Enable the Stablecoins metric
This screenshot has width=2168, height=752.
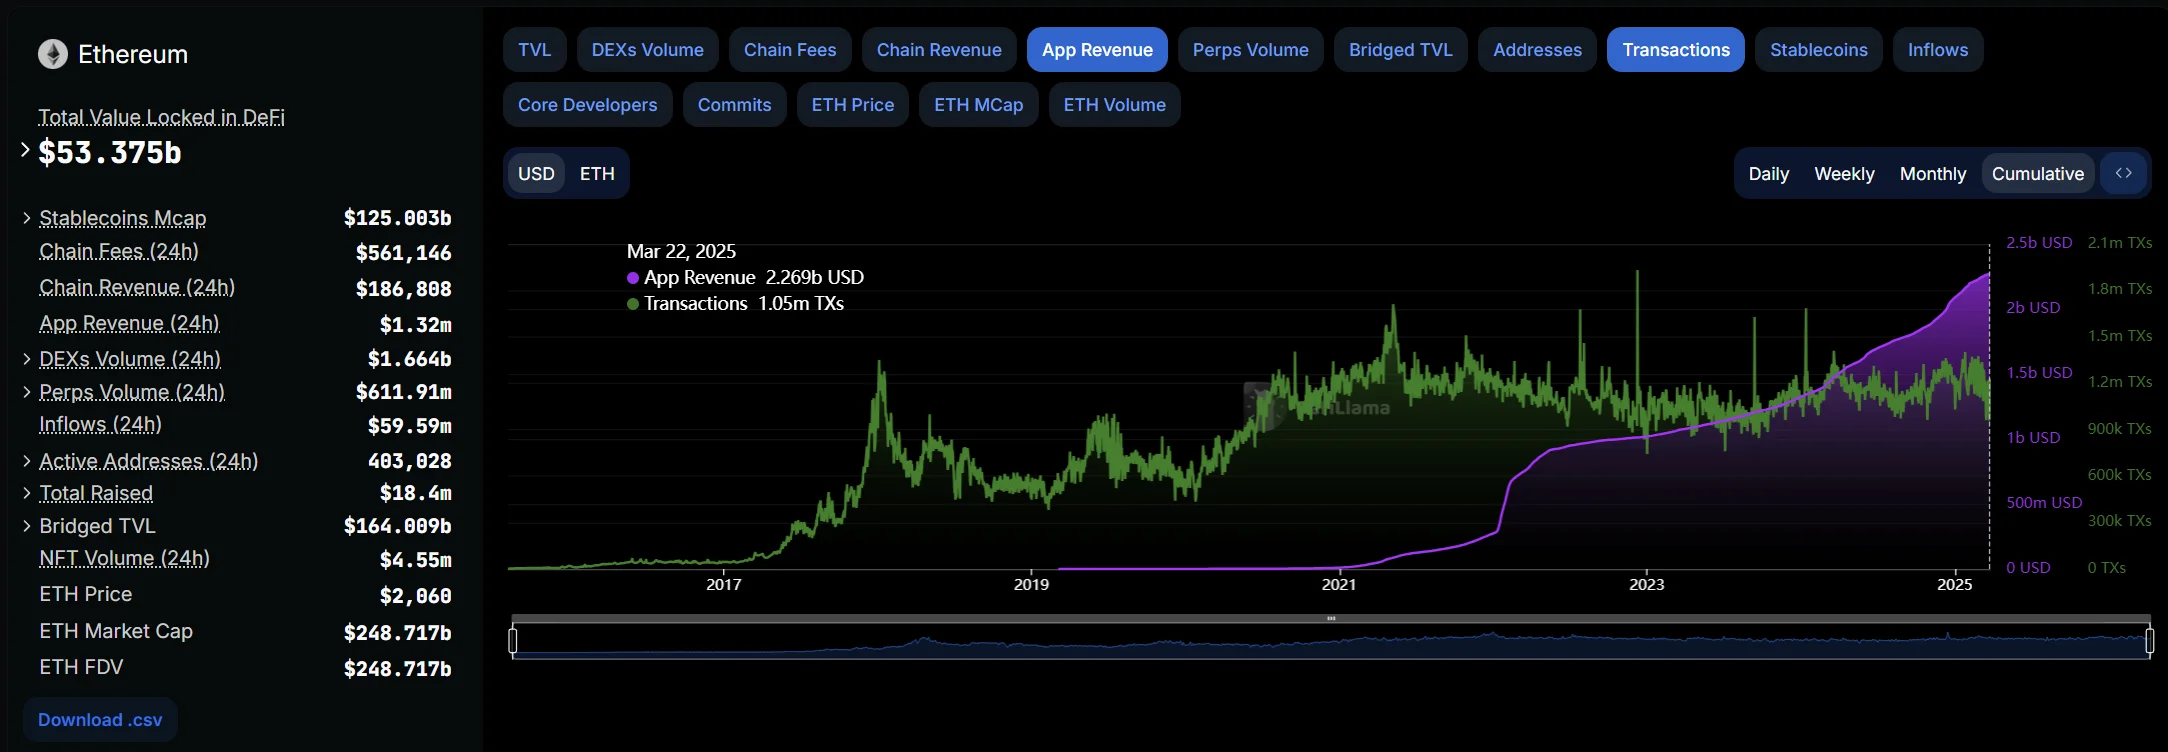point(1818,50)
